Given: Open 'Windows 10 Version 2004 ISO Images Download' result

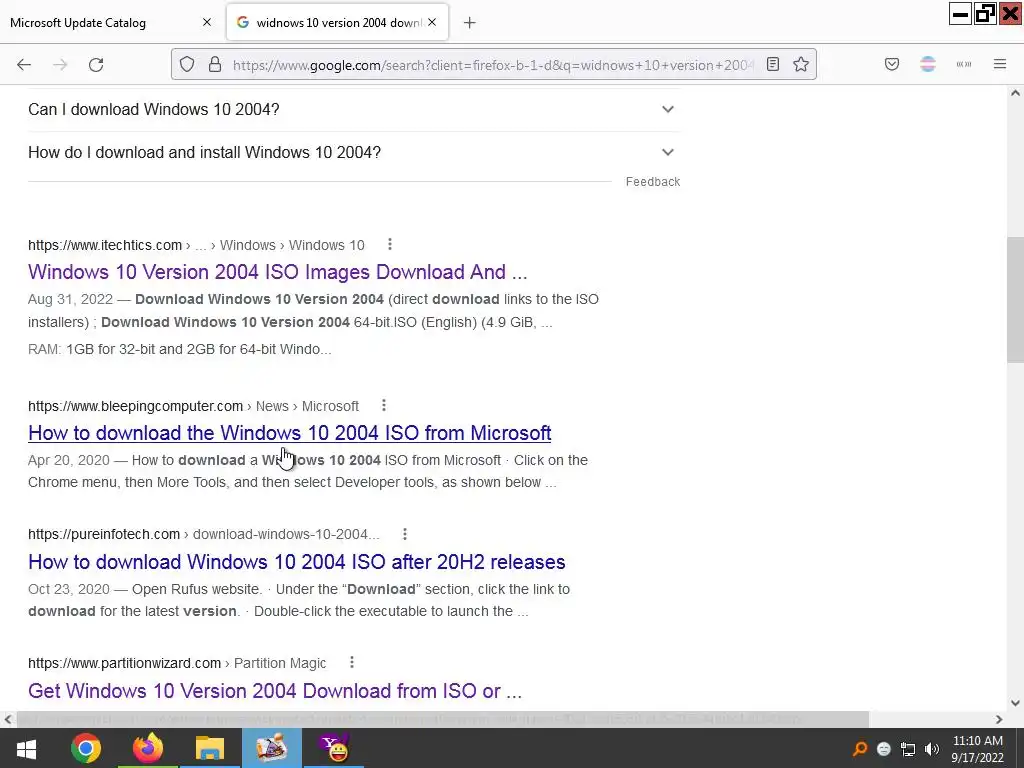Looking at the screenshot, I should 278,272.
